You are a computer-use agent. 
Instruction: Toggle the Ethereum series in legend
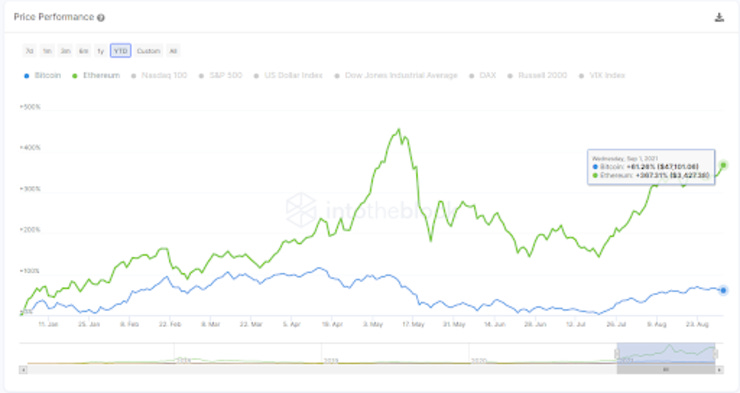[x=96, y=75]
